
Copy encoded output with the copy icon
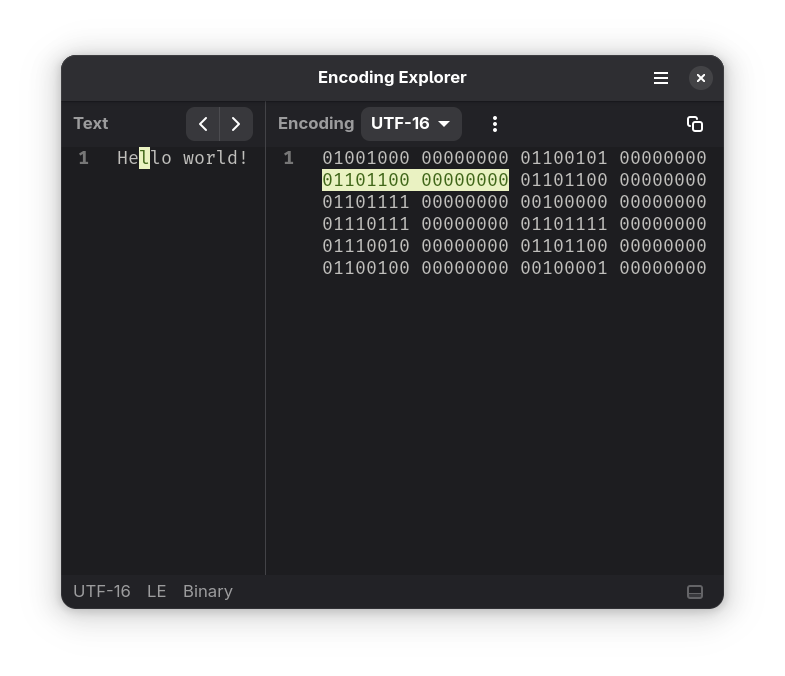[695, 124]
